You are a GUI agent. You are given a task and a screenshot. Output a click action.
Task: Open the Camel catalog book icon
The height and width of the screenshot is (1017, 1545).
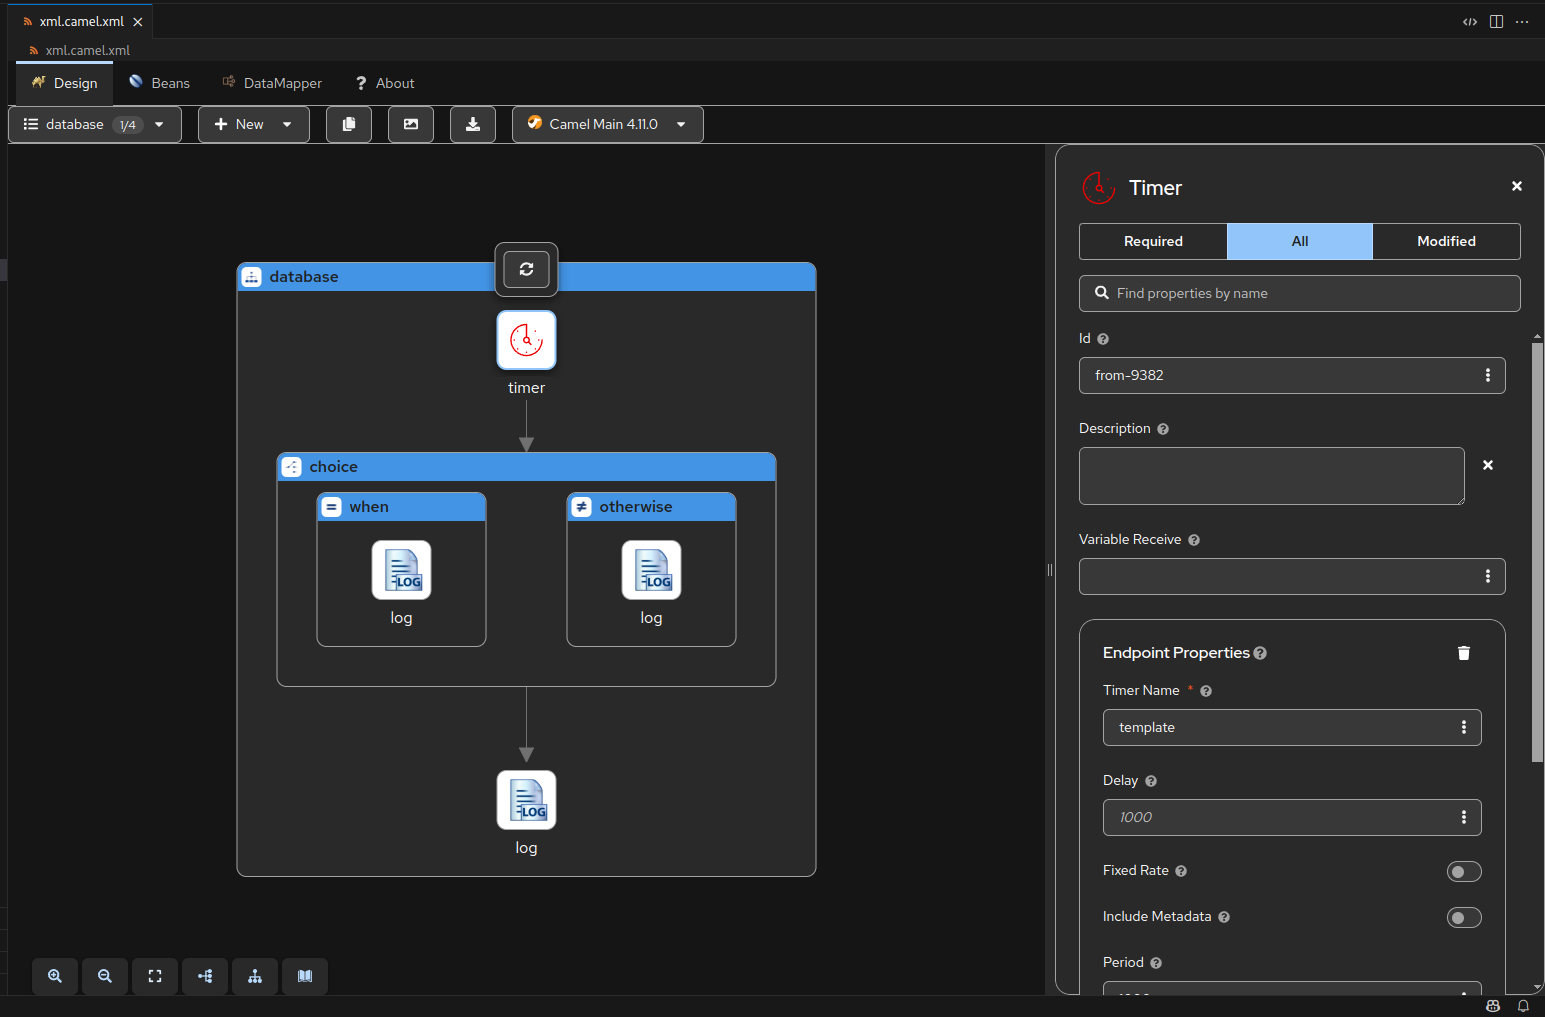point(305,976)
